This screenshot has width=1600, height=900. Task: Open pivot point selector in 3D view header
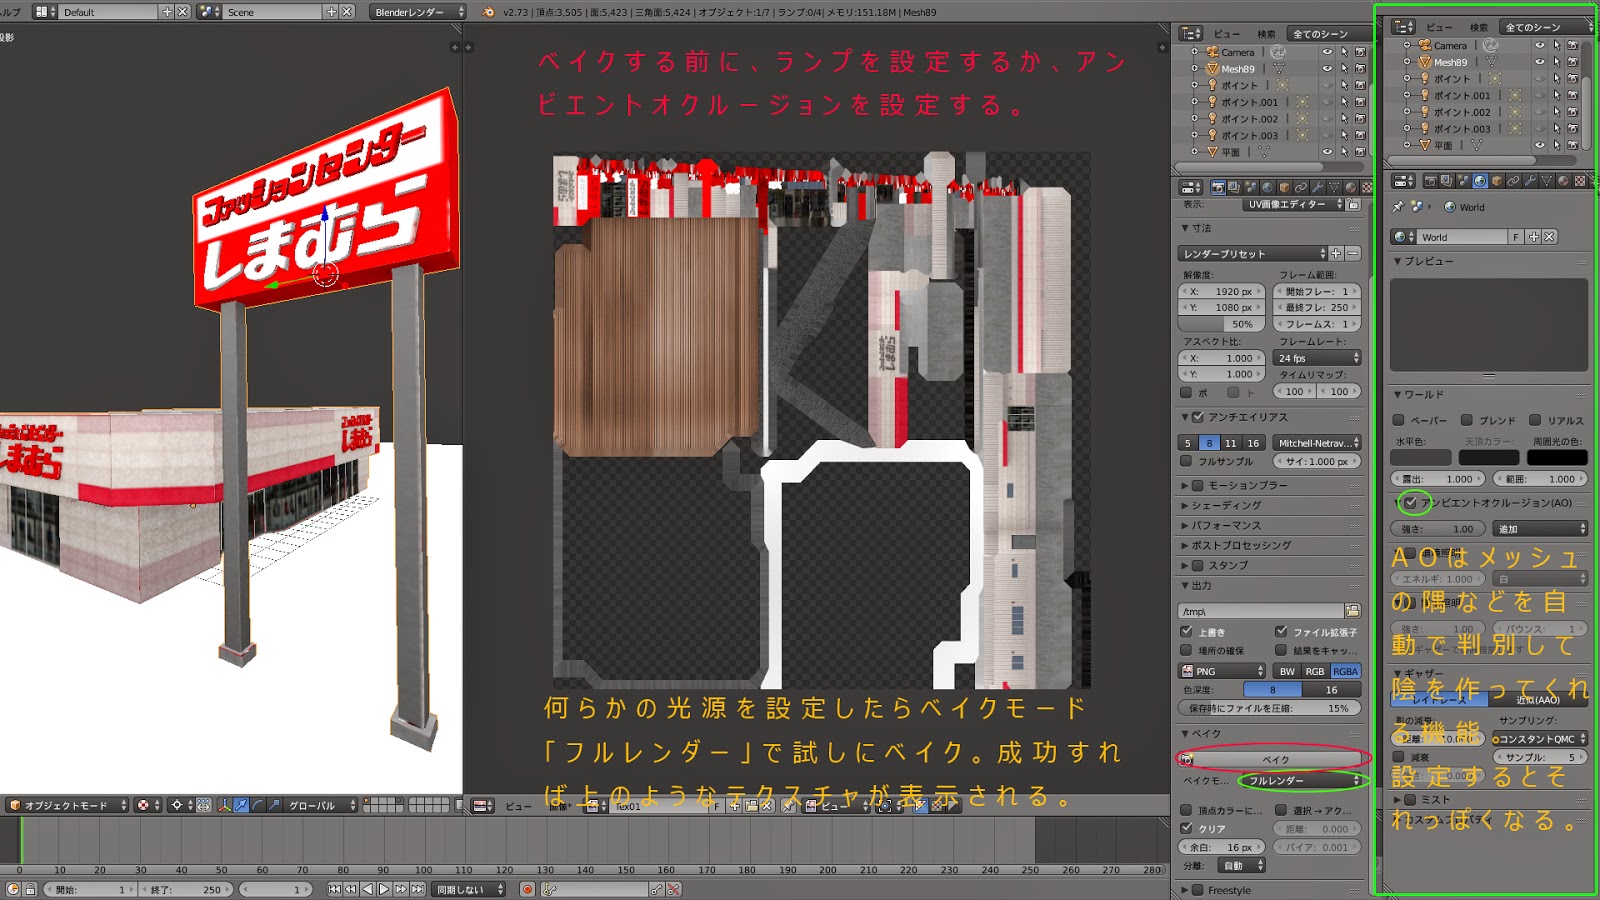[x=181, y=805]
